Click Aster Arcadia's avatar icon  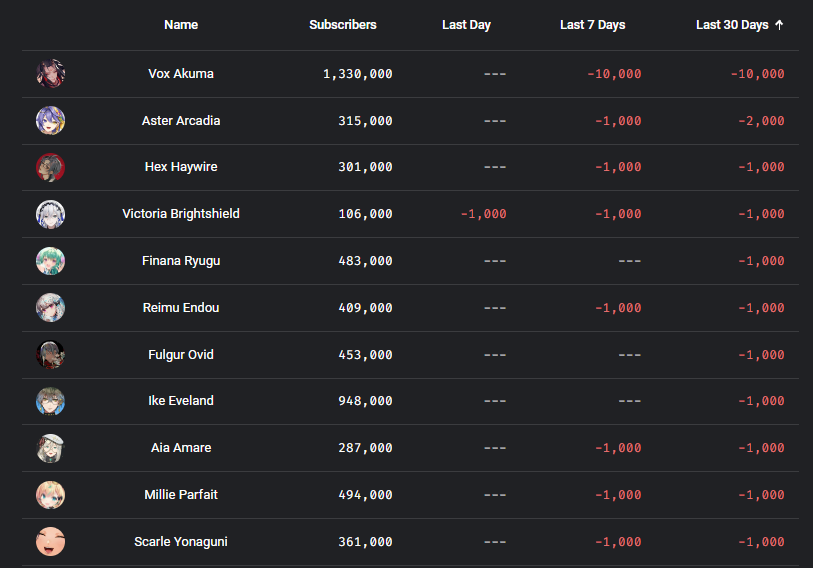[50, 121]
